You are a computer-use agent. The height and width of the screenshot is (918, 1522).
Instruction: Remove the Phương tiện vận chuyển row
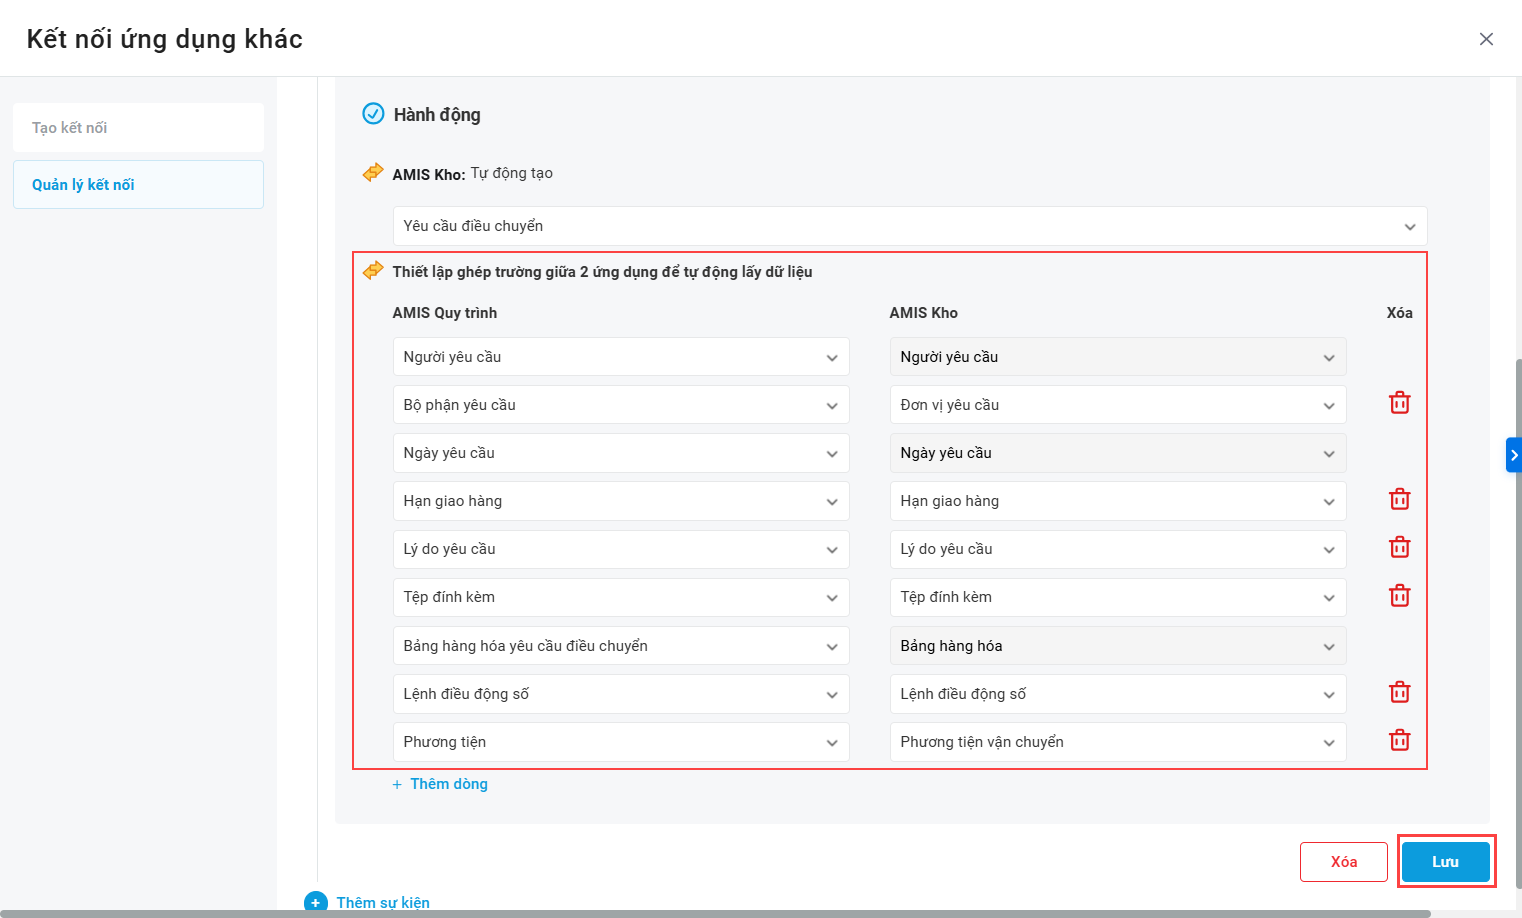pyautogui.click(x=1399, y=740)
